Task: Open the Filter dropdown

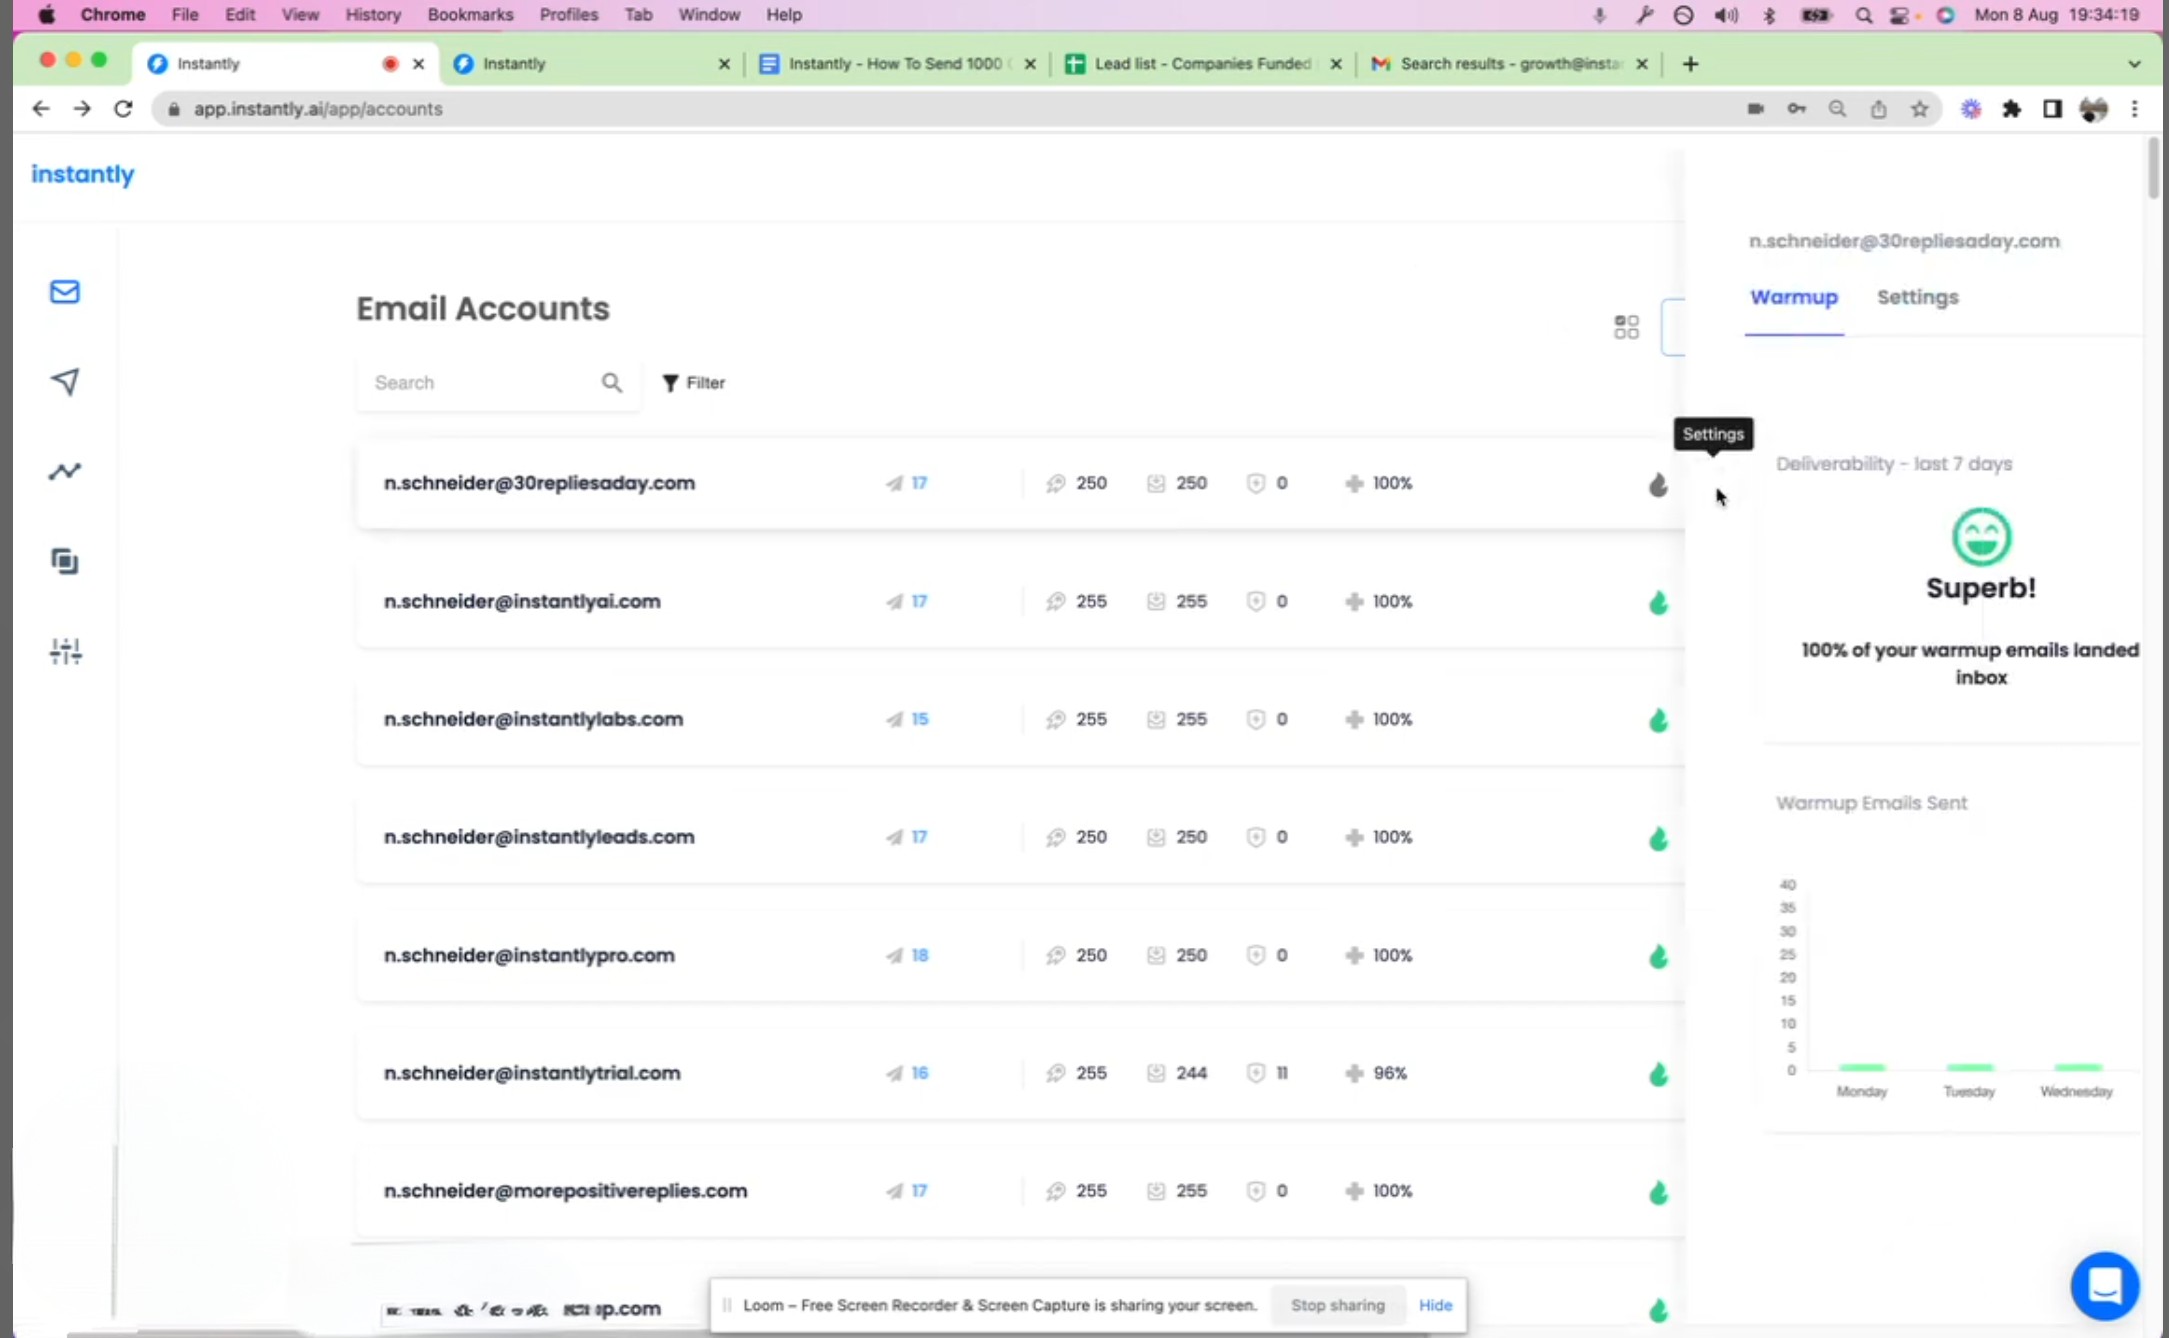Action: pyautogui.click(x=694, y=383)
